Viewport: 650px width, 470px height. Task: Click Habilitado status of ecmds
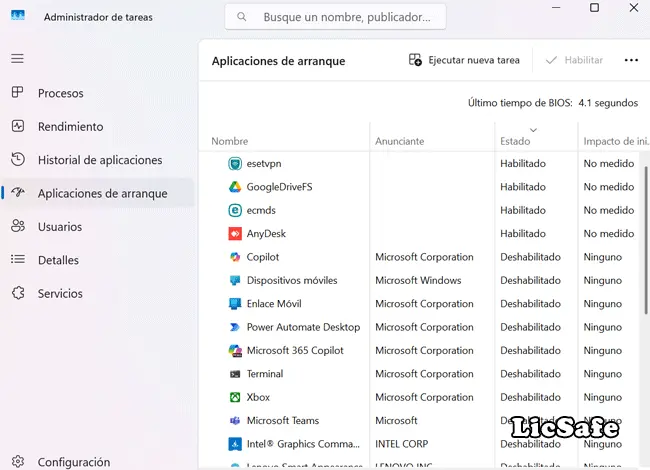(523, 210)
